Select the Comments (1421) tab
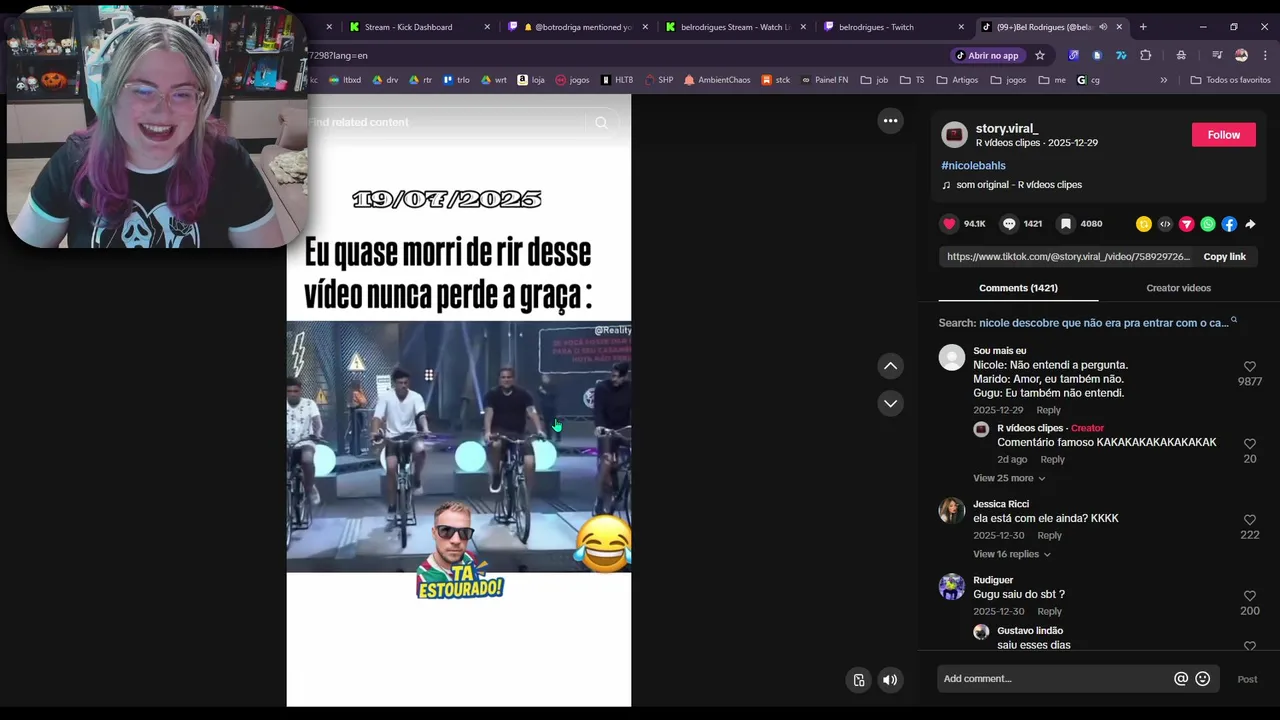Viewport: 1280px width, 720px height. pyautogui.click(x=1018, y=288)
